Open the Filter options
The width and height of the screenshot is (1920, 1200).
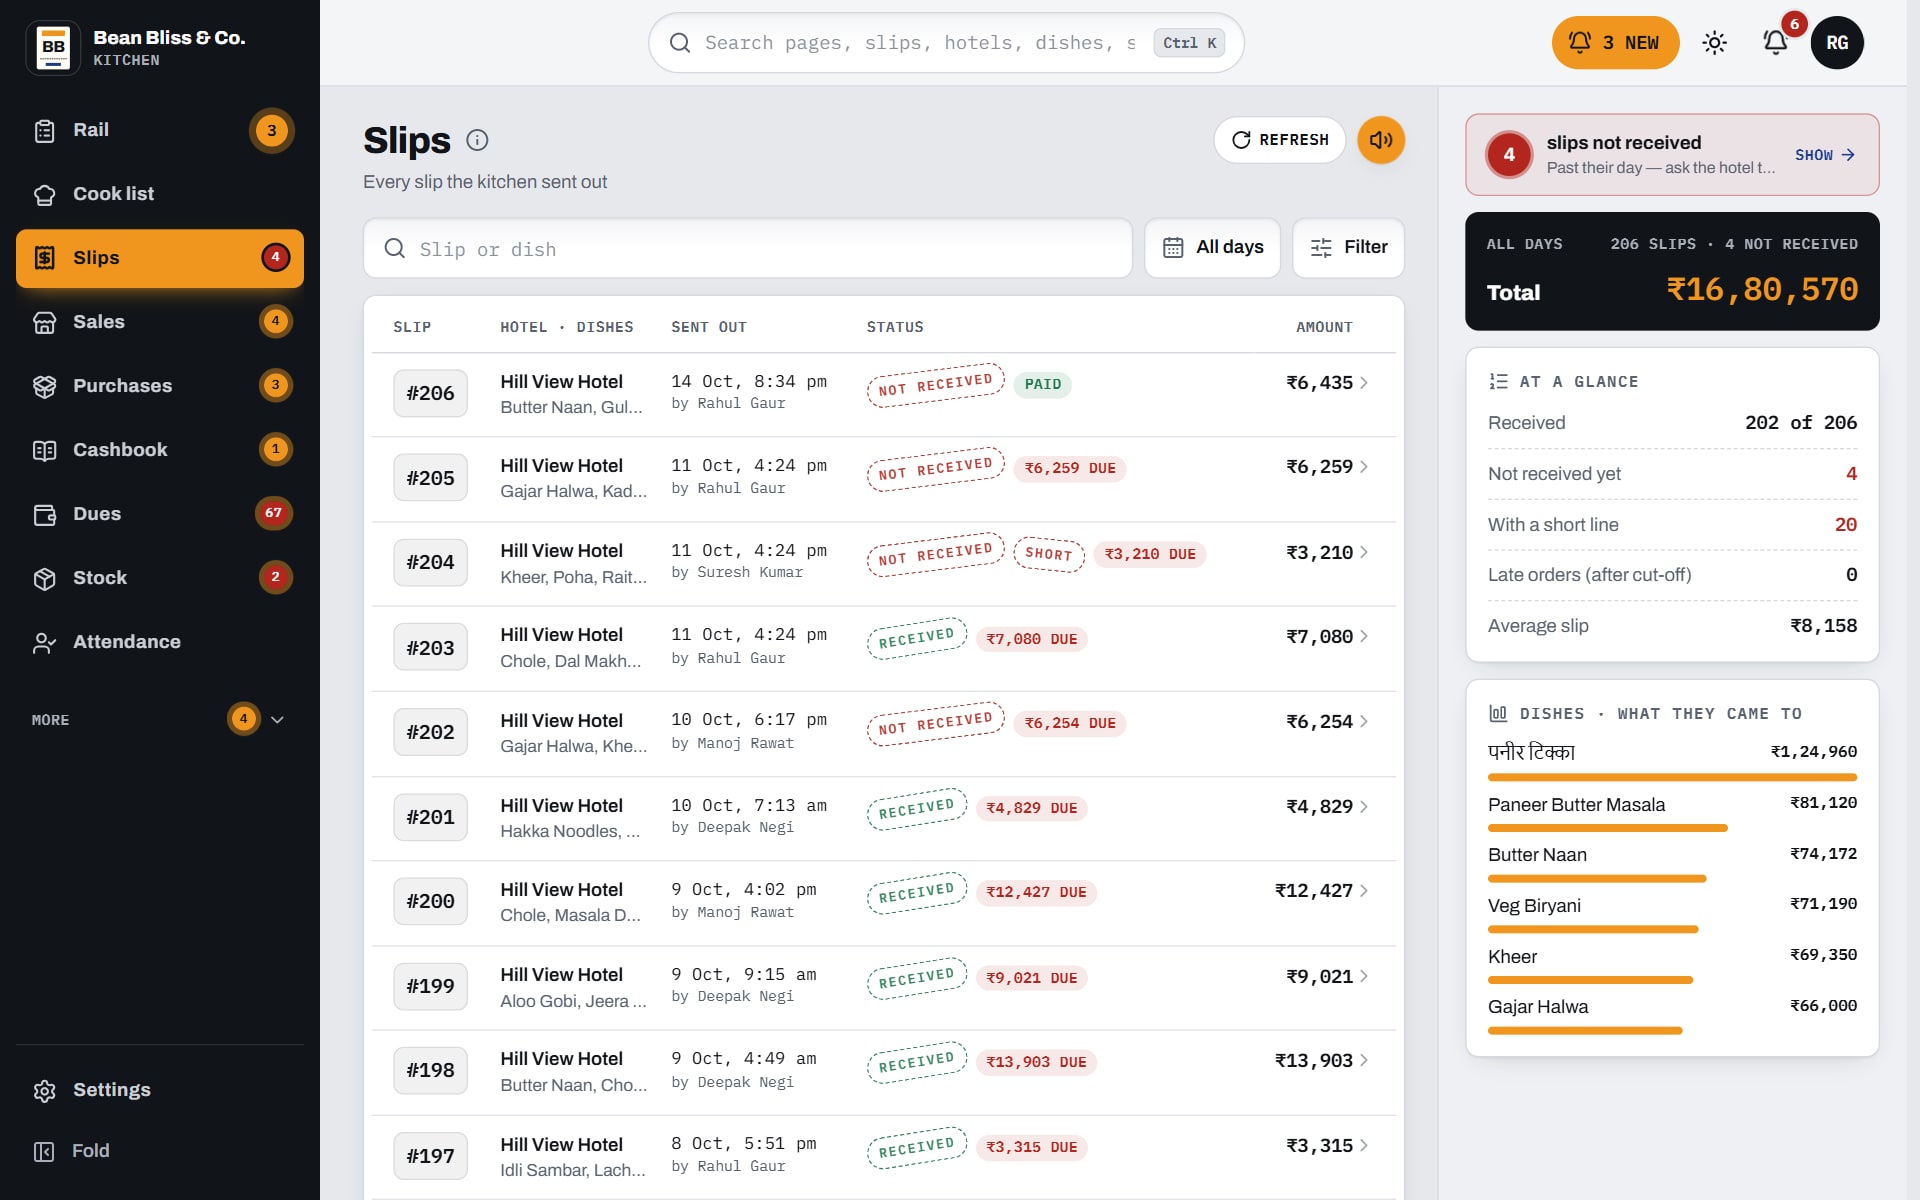[x=1348, y=248]
